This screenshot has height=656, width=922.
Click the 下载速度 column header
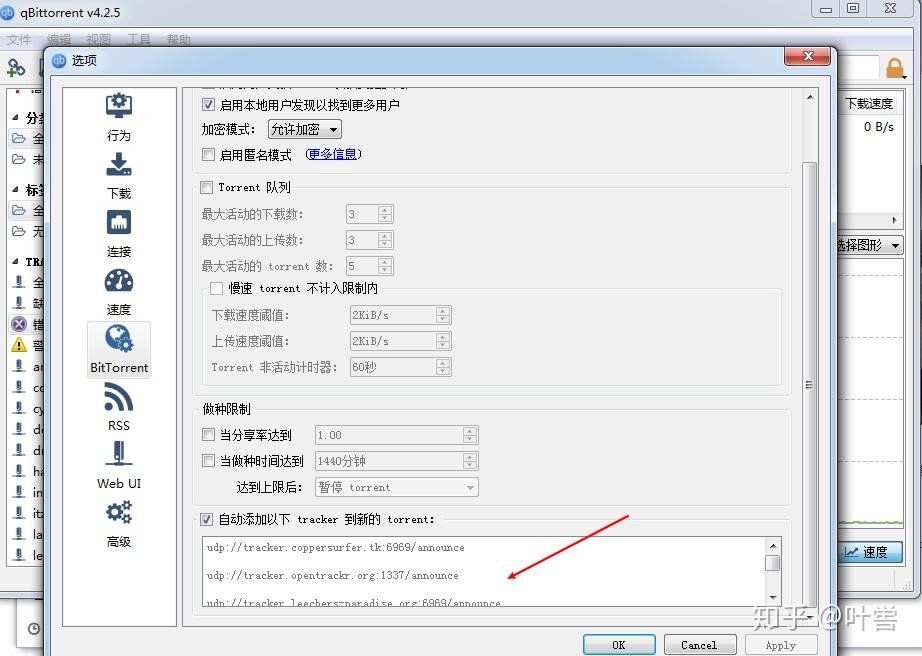click(x=870, y=103)
